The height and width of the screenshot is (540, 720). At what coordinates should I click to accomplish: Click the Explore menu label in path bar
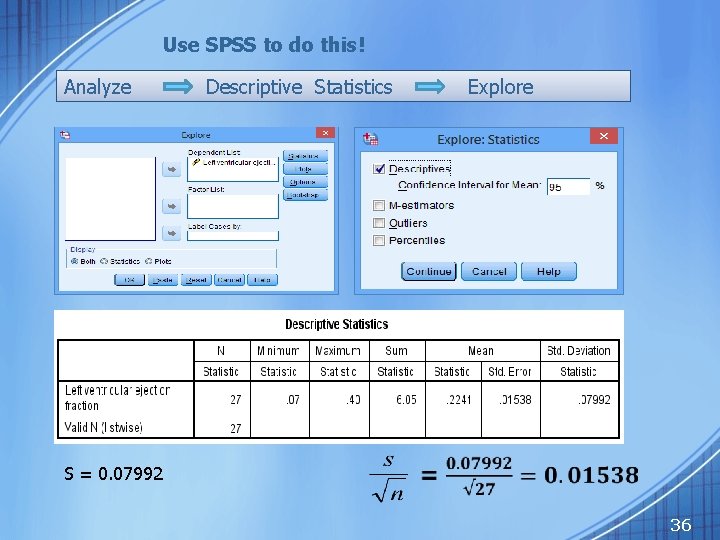pyautogui.click(x=501, y=87)
